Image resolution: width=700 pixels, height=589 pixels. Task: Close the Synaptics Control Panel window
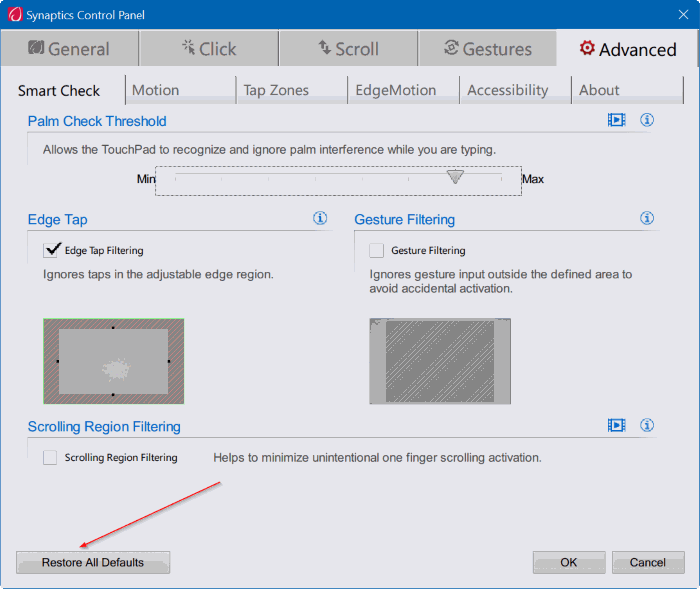point(683,15)
